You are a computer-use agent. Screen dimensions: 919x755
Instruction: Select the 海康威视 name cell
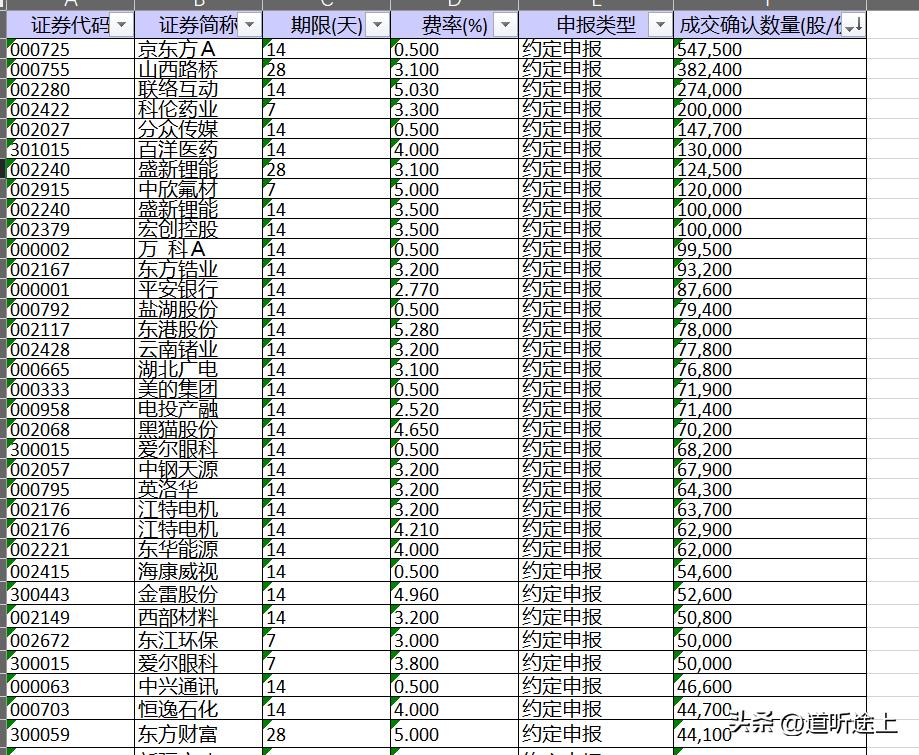[x=198, y=570]
